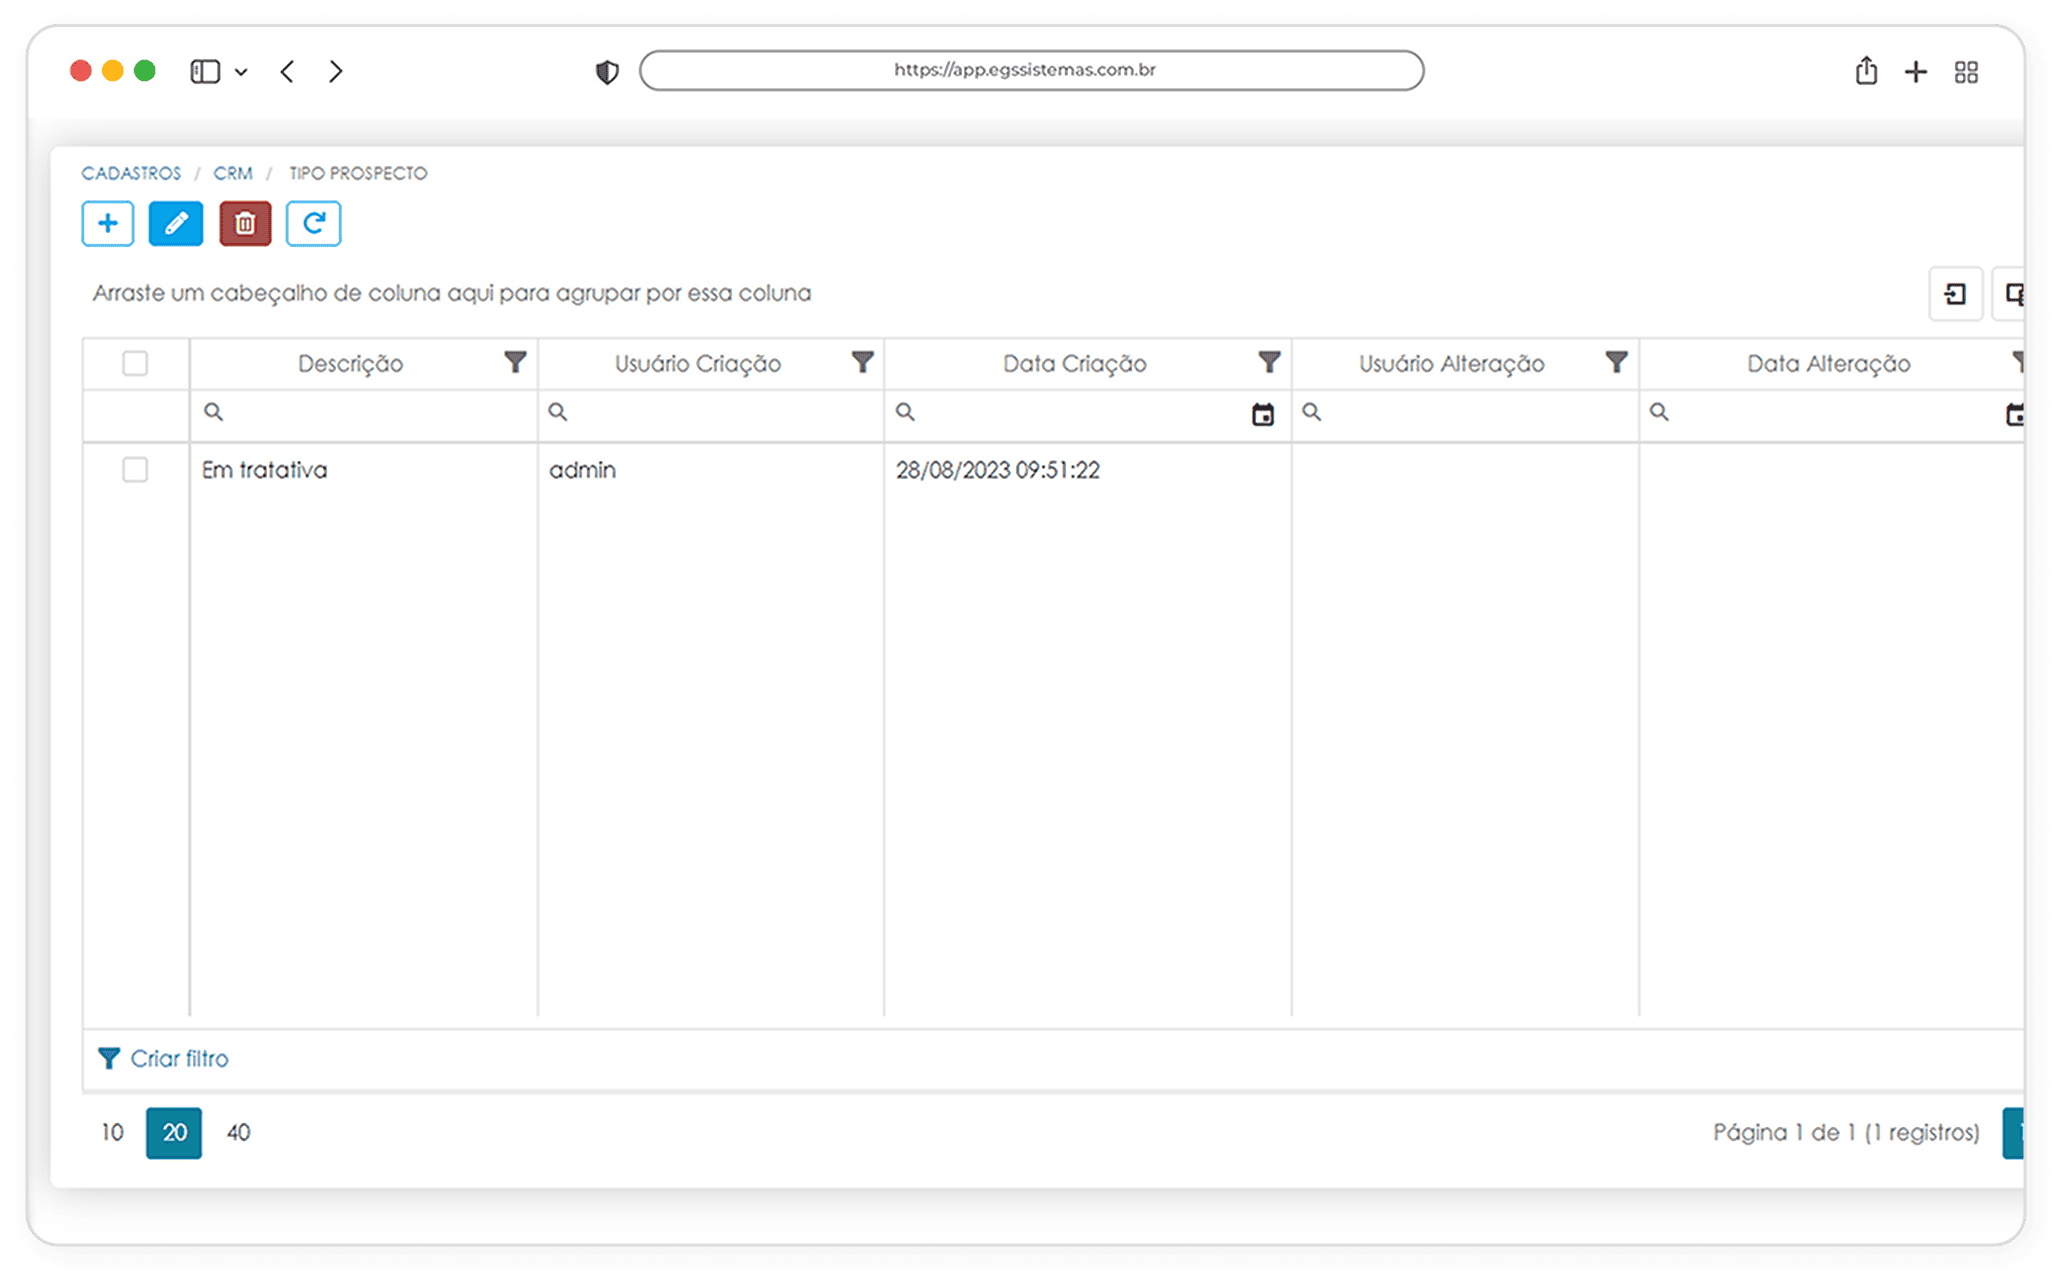Screen dimensions: 2062x1283
Task: Click the privacy shield icon
Action: point(607,72)
